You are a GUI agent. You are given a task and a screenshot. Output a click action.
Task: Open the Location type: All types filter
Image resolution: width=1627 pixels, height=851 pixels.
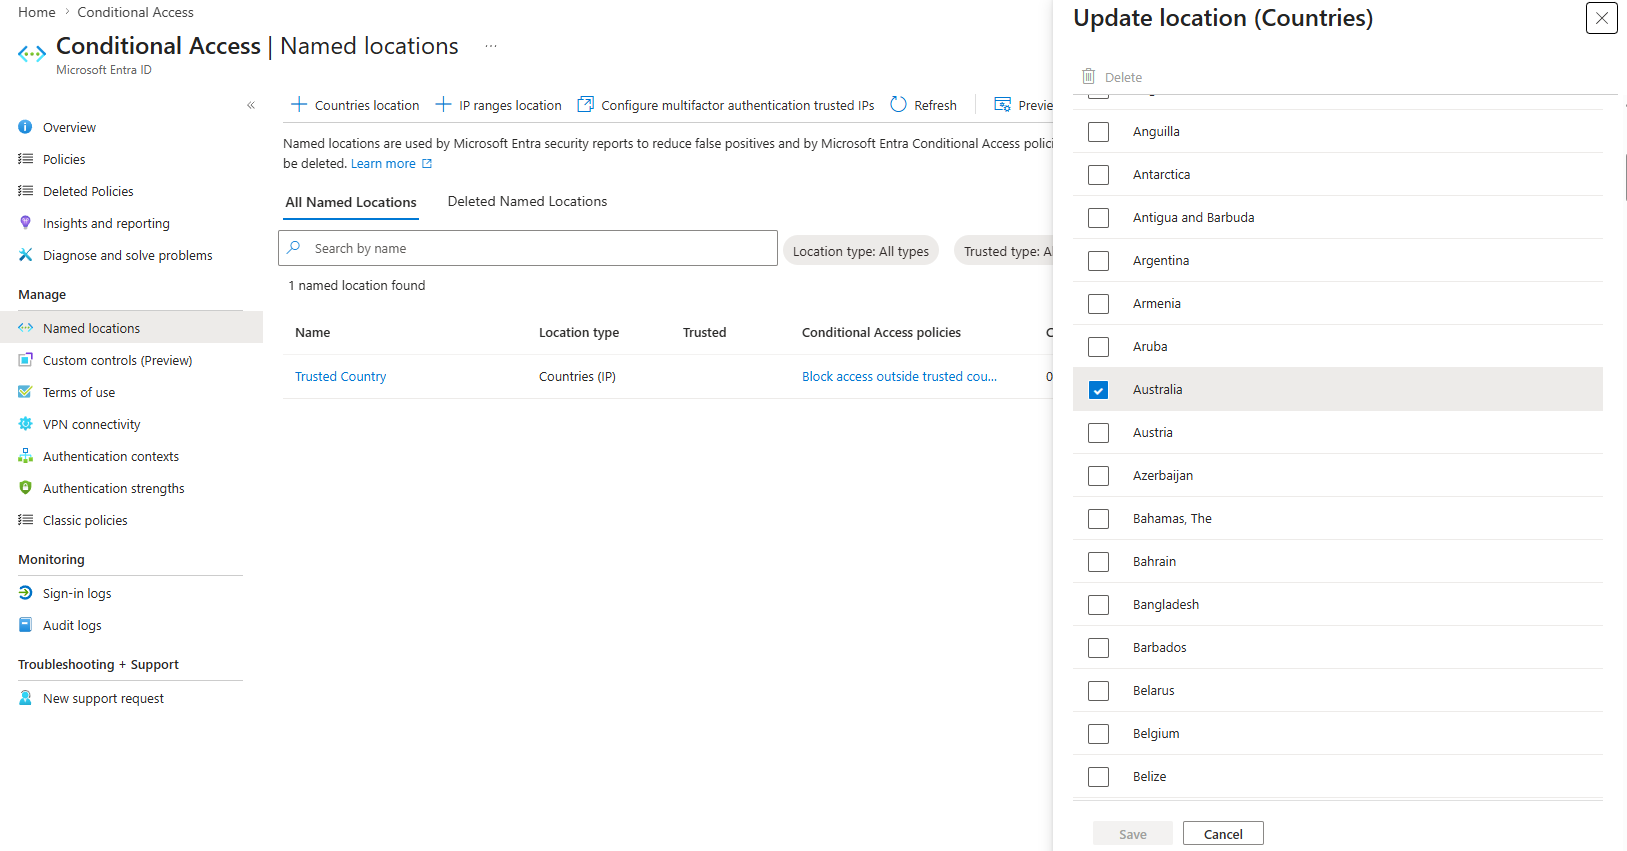tap(861, 251)
